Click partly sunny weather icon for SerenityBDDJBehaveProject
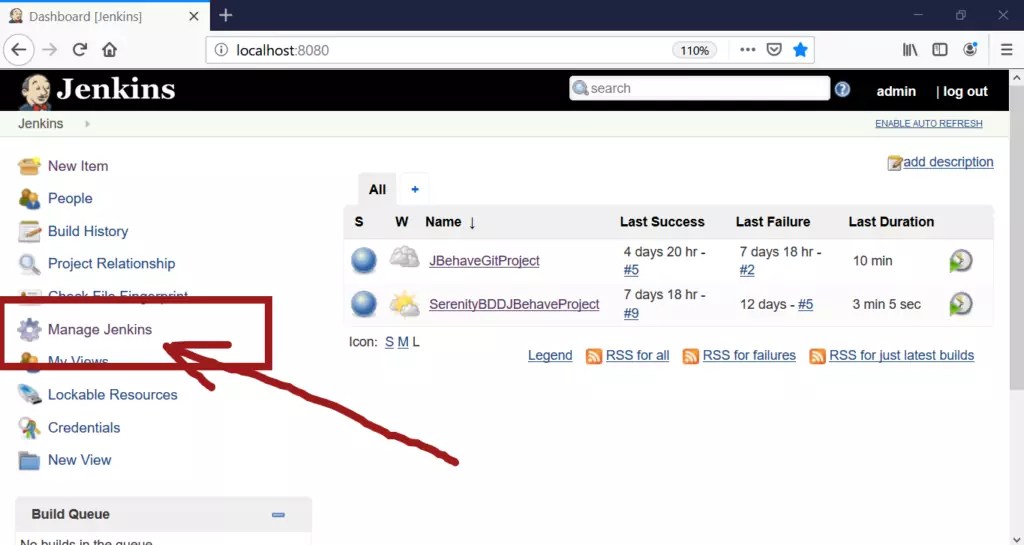 click(404, 304)
